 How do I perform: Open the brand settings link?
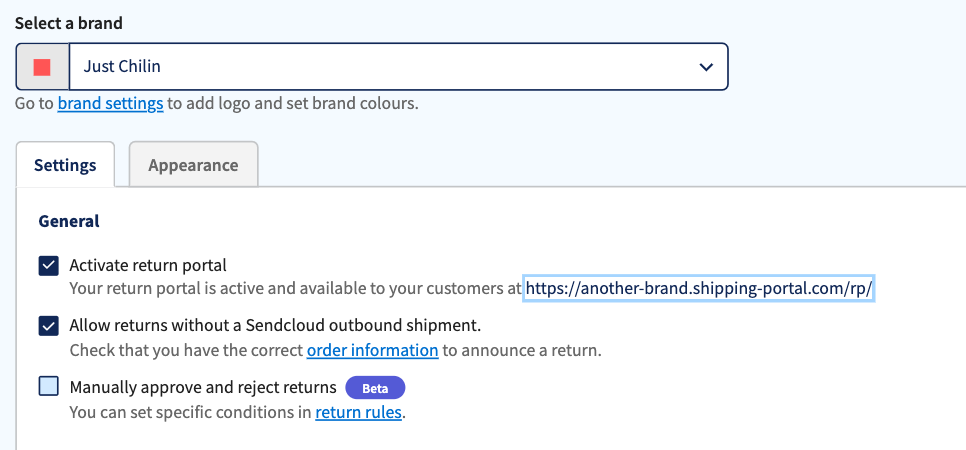(x=110, y=103)
